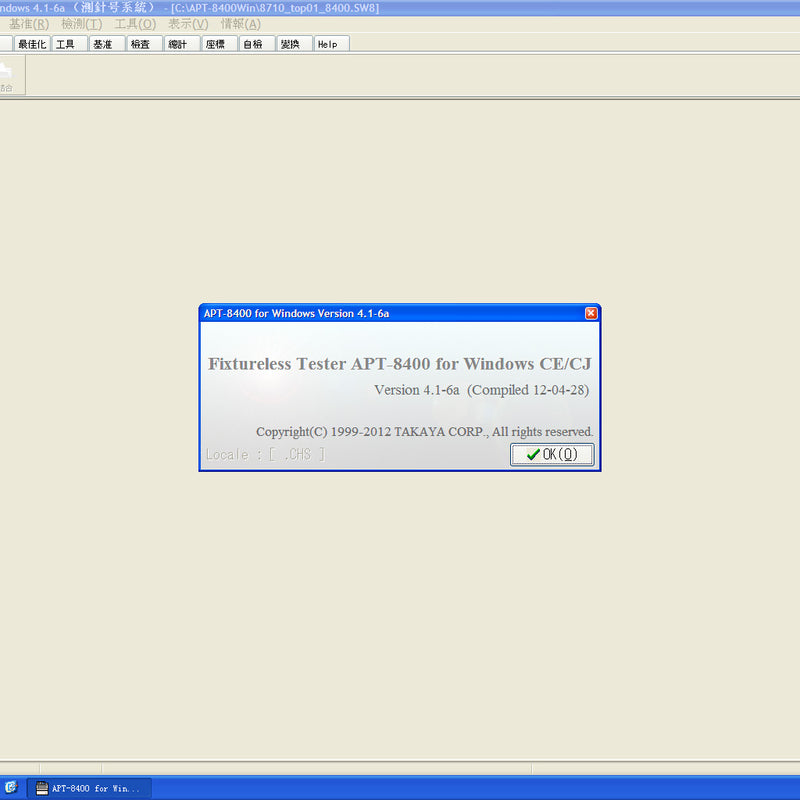
Task: Click the Locale .CHS text
Action: pos(265,454)
